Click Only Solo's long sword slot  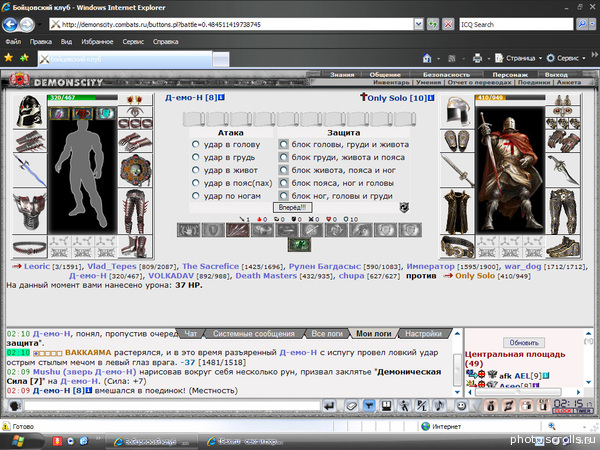457,170
